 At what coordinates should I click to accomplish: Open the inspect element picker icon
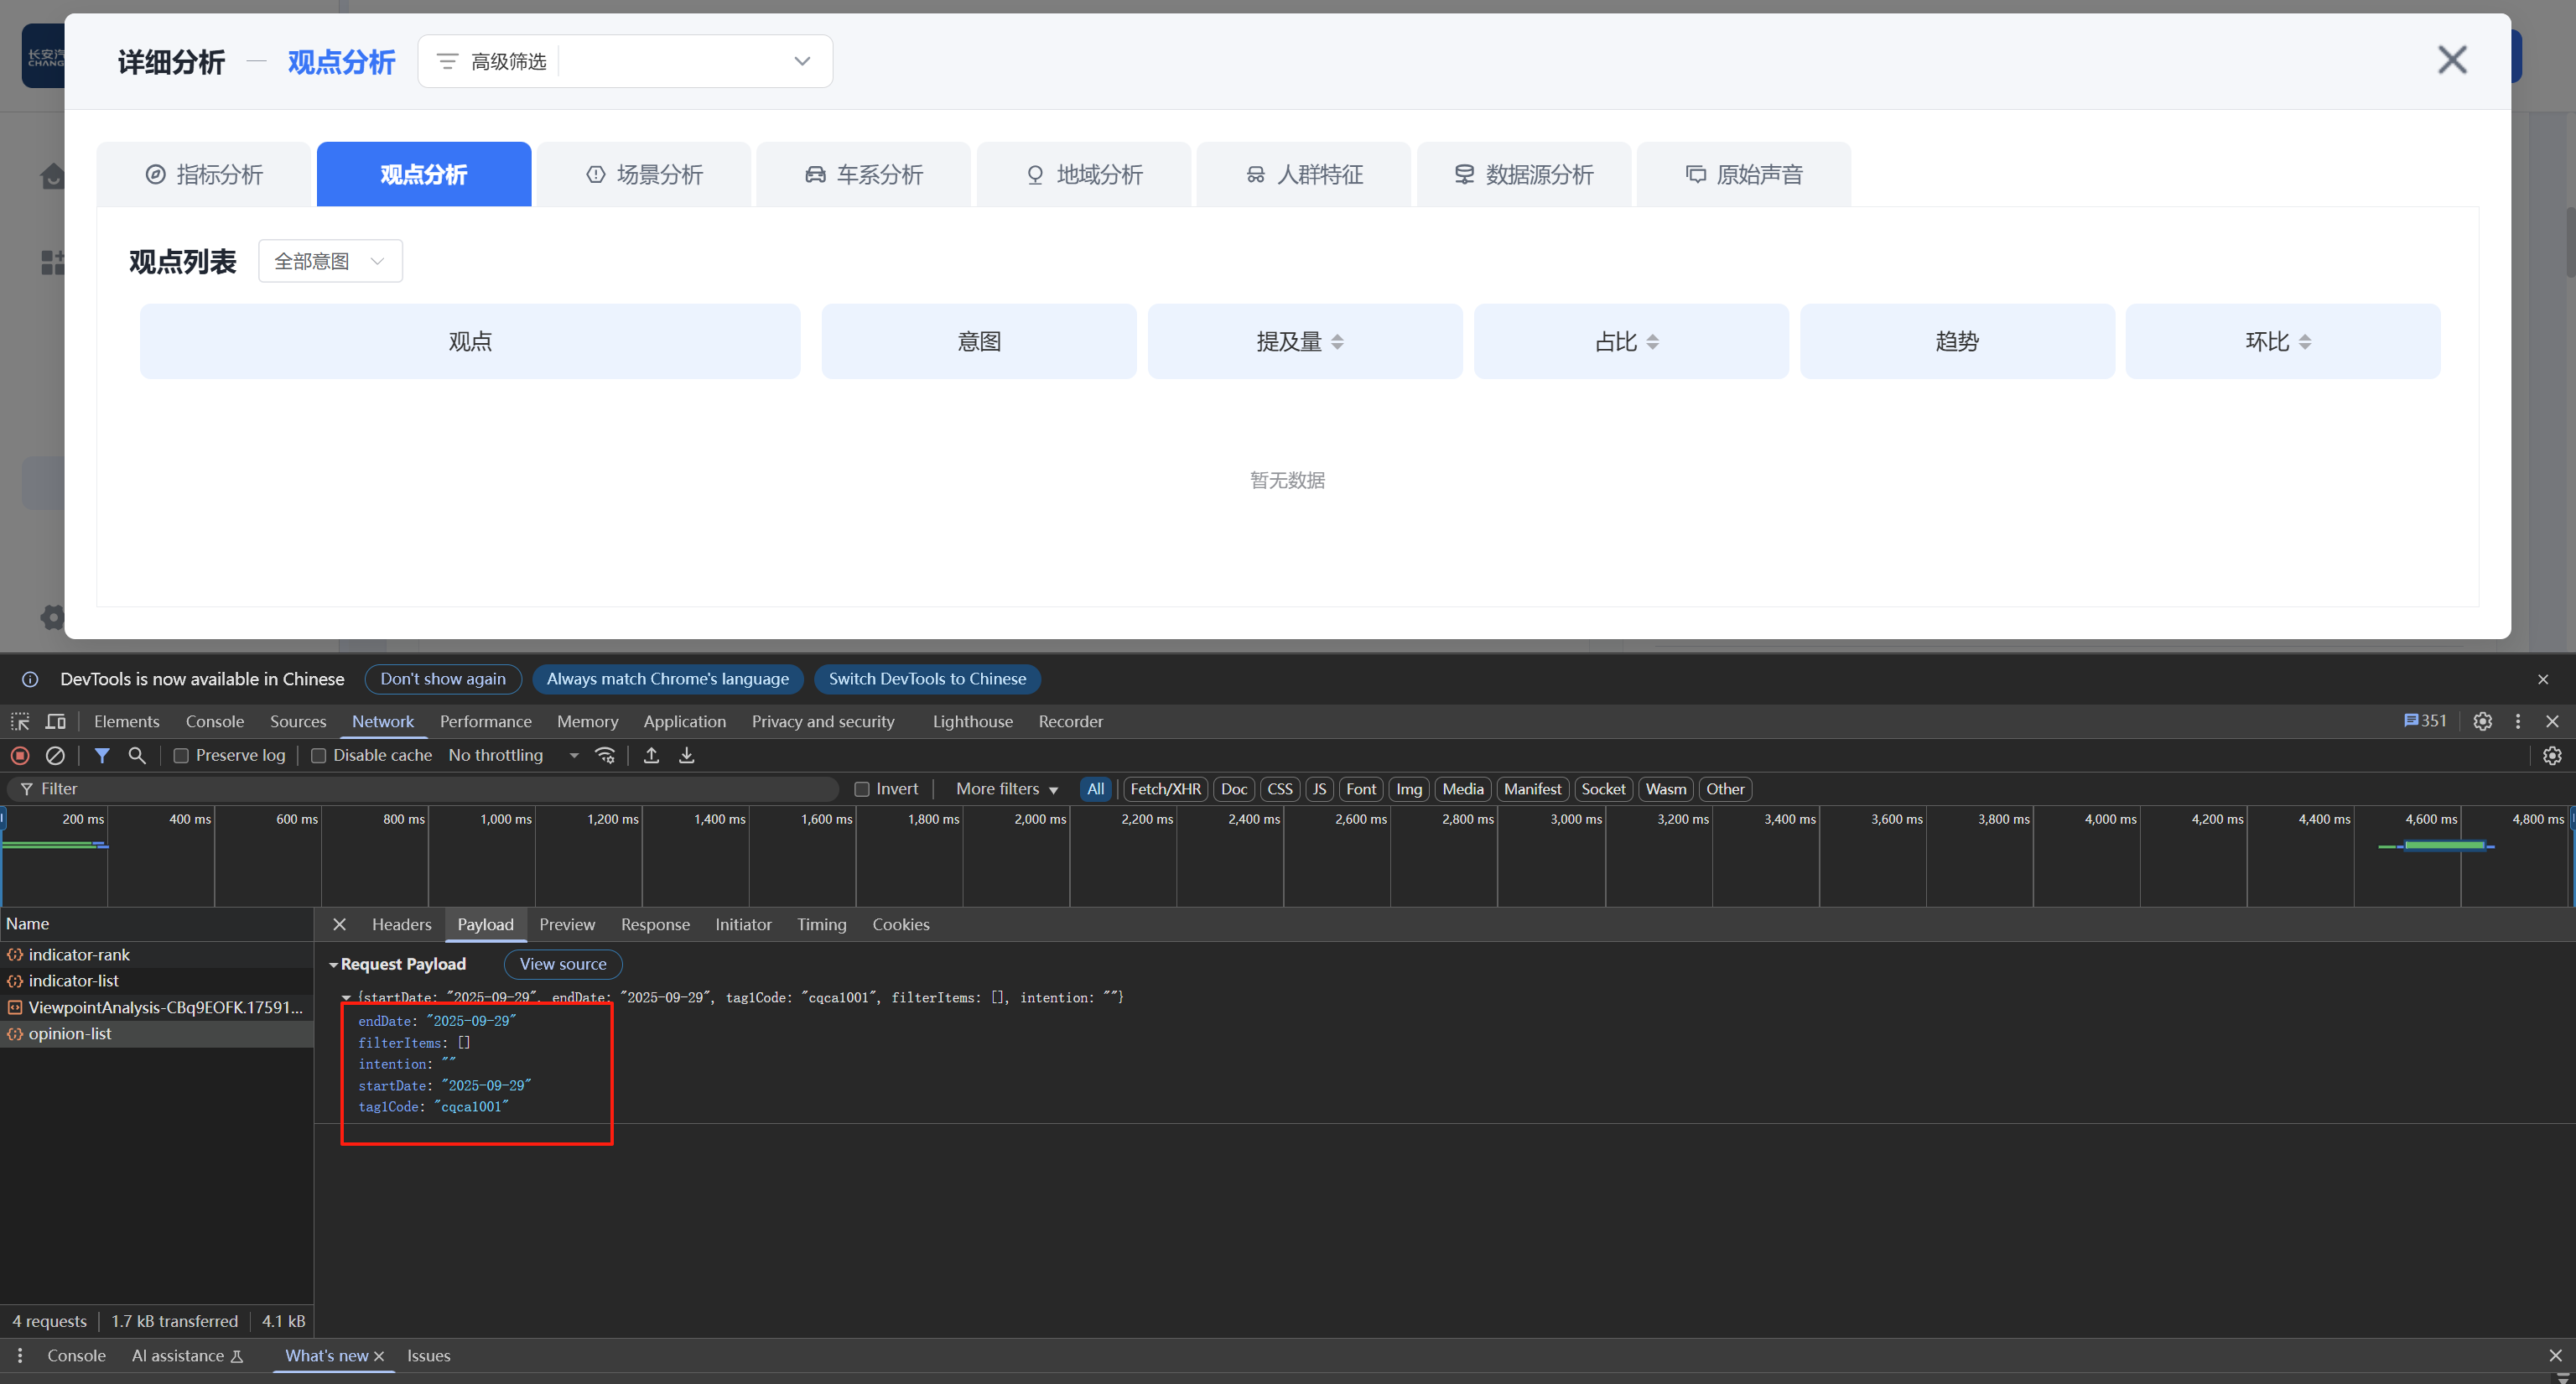[x=20, y=721]
